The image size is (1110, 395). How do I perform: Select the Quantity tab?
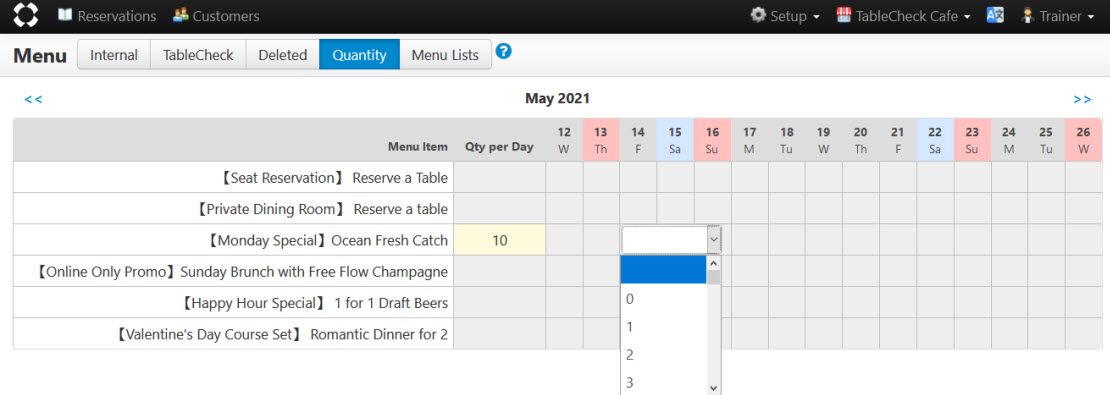360,55
